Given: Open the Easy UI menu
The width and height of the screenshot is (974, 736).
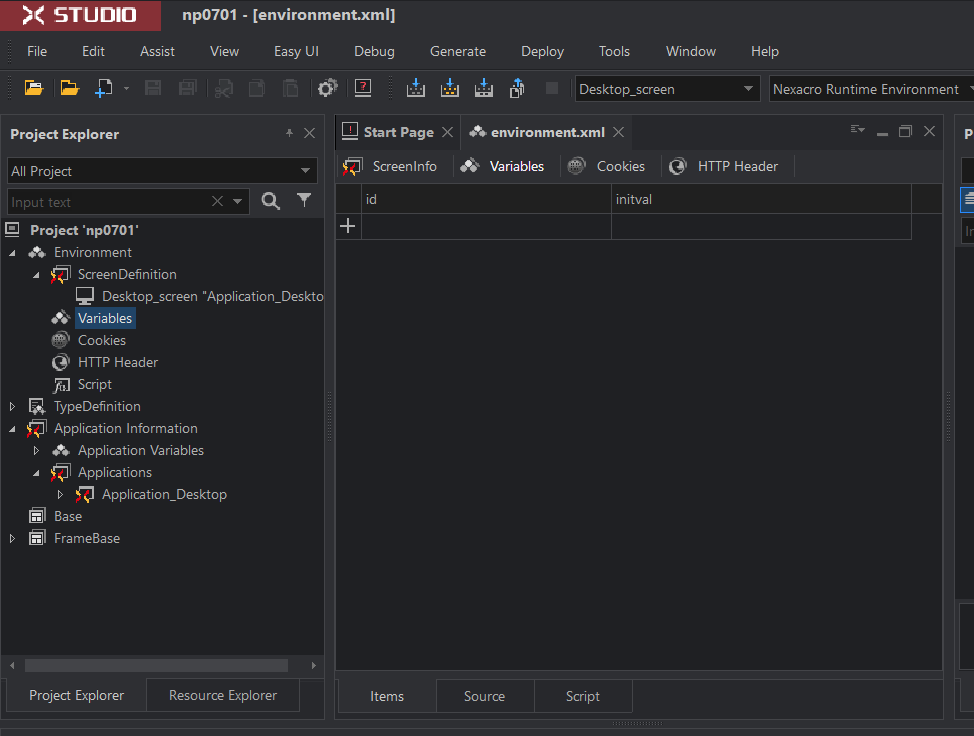Looking at the screenshot, I should coord(296,52).
